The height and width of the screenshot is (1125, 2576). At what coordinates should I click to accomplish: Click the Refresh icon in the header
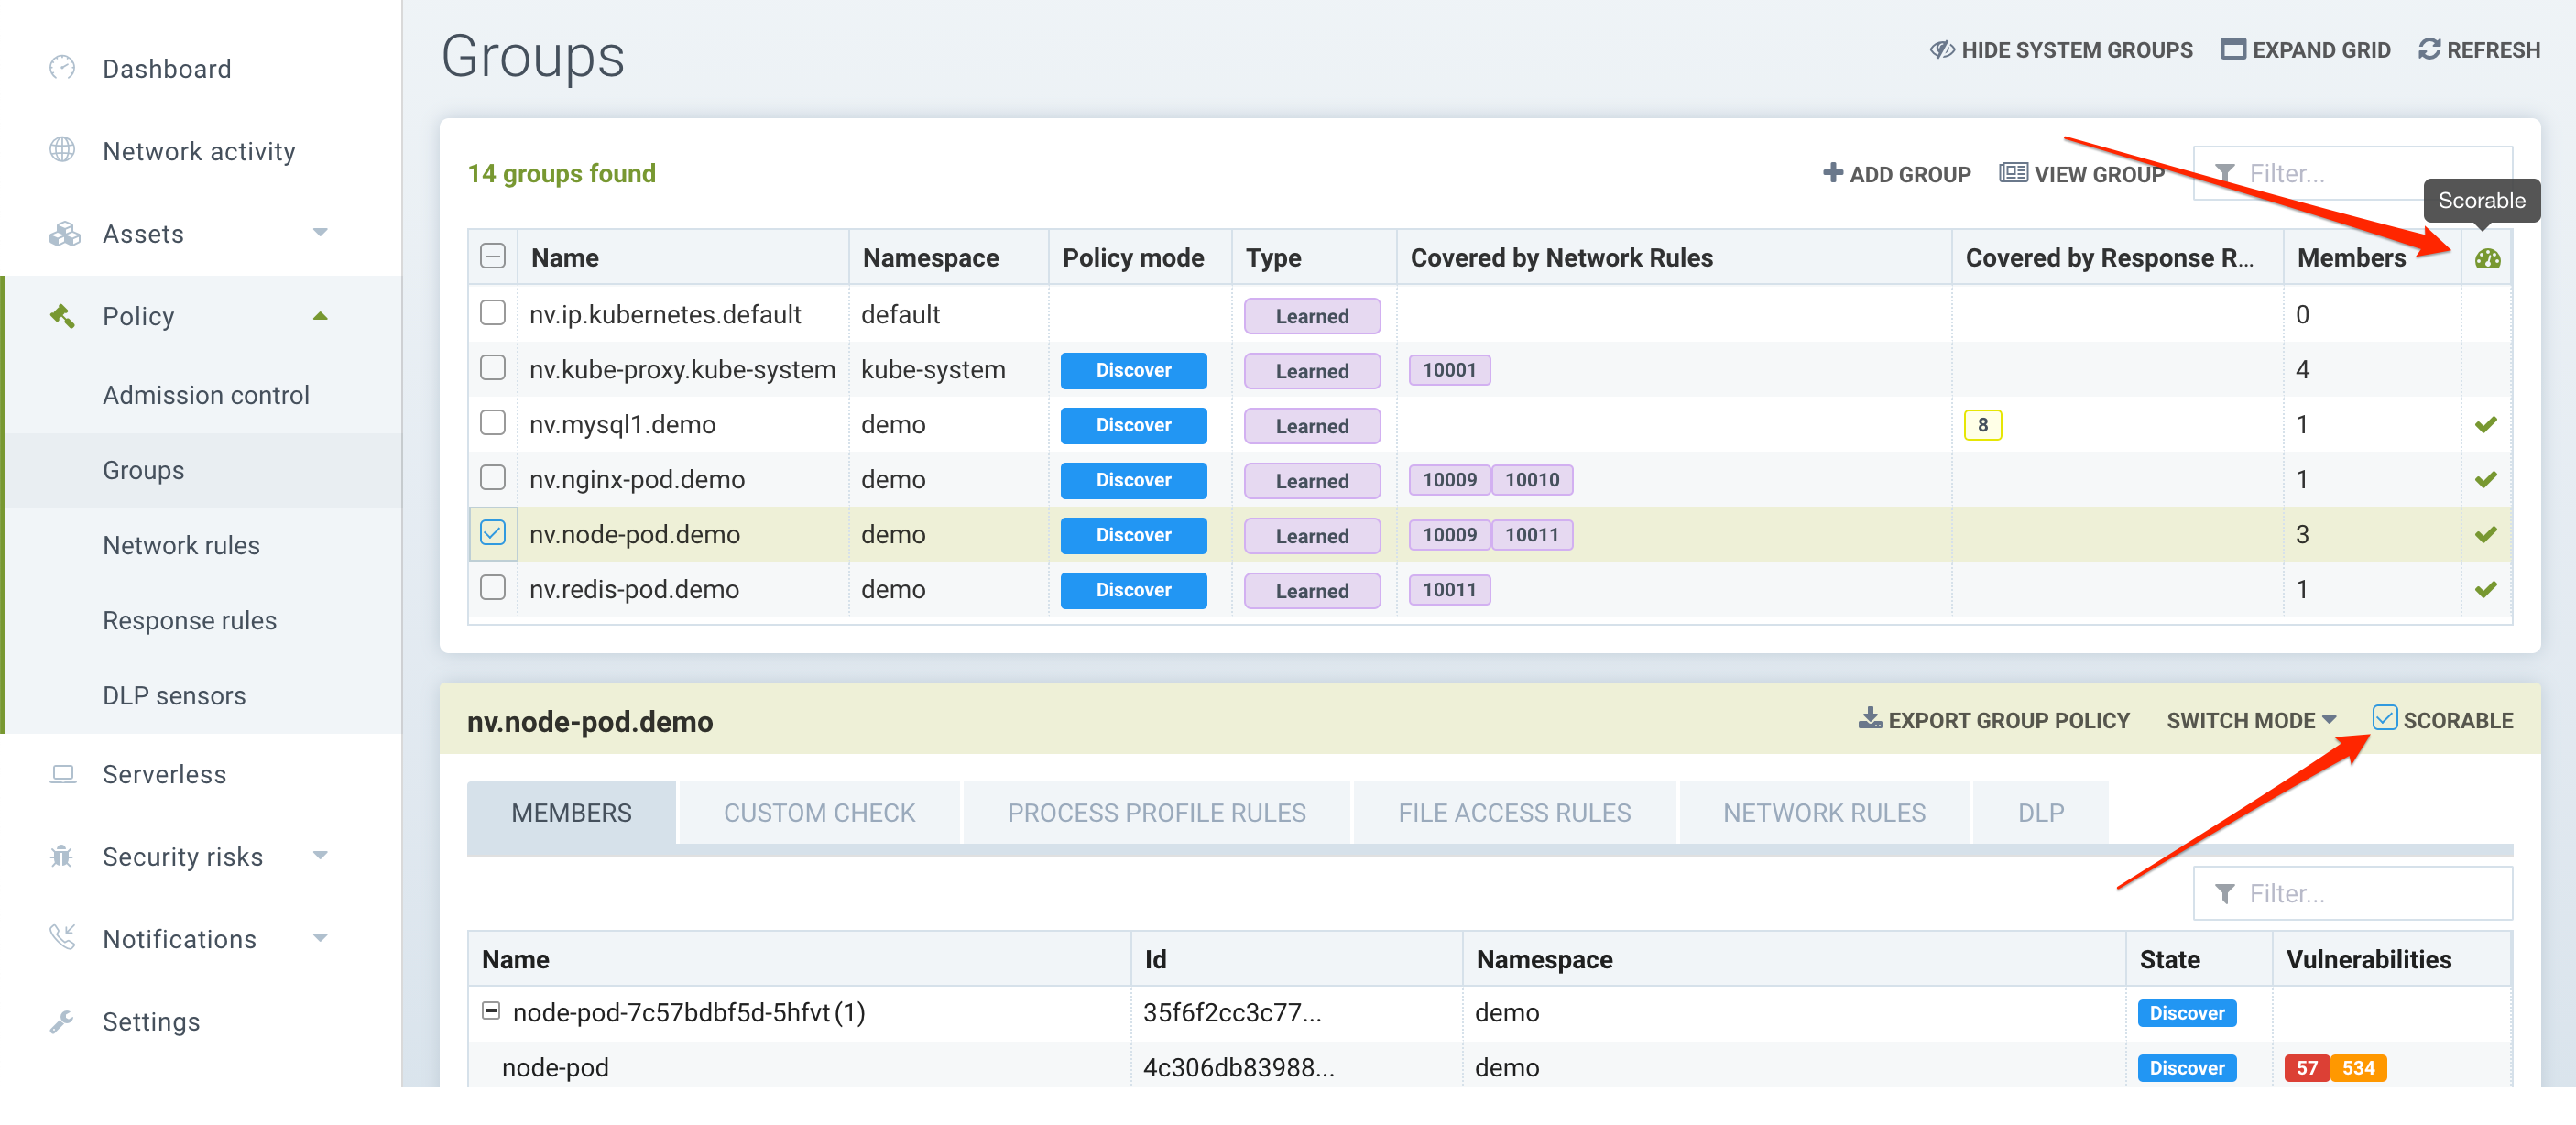coord(2428,49)
